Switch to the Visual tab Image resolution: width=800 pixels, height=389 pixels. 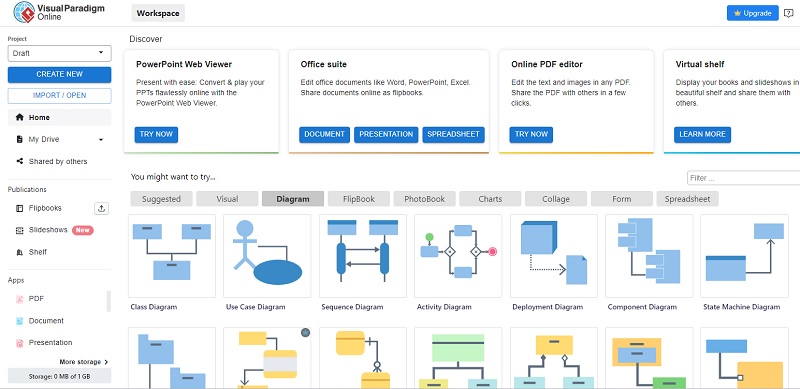click(227, 199)
